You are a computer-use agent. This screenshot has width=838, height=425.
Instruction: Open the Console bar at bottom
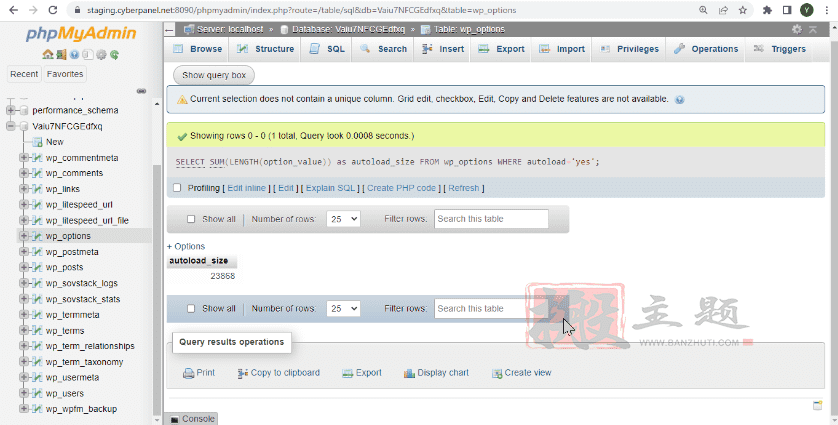[191, 419]
